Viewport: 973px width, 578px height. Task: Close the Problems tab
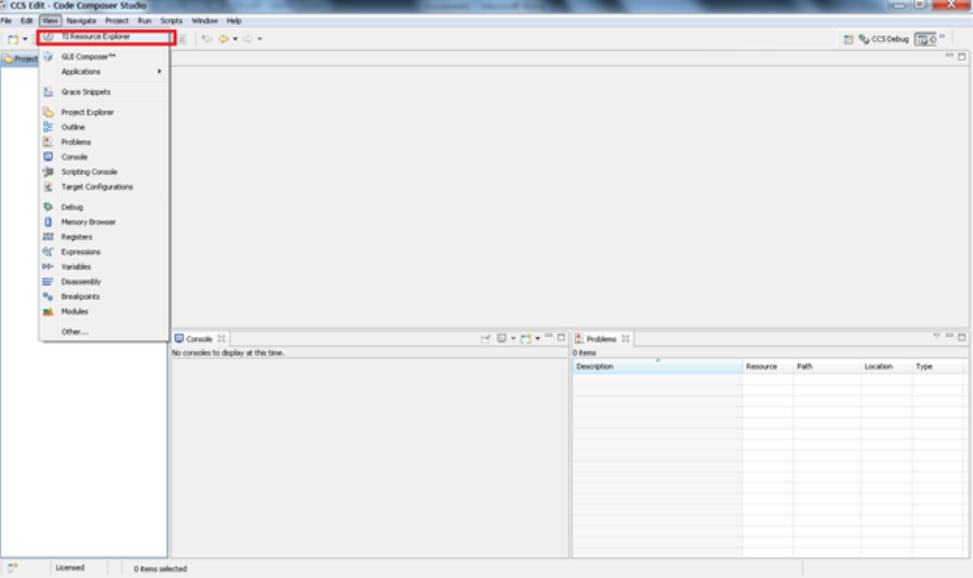click(626, 339)
